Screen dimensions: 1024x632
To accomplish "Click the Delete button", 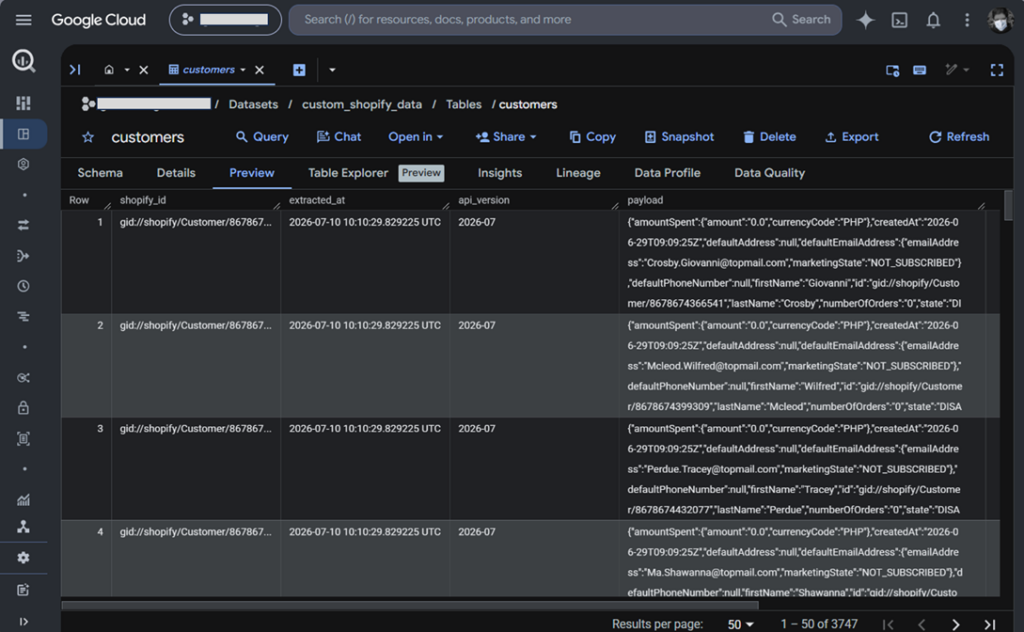I will tap(769, 136).
